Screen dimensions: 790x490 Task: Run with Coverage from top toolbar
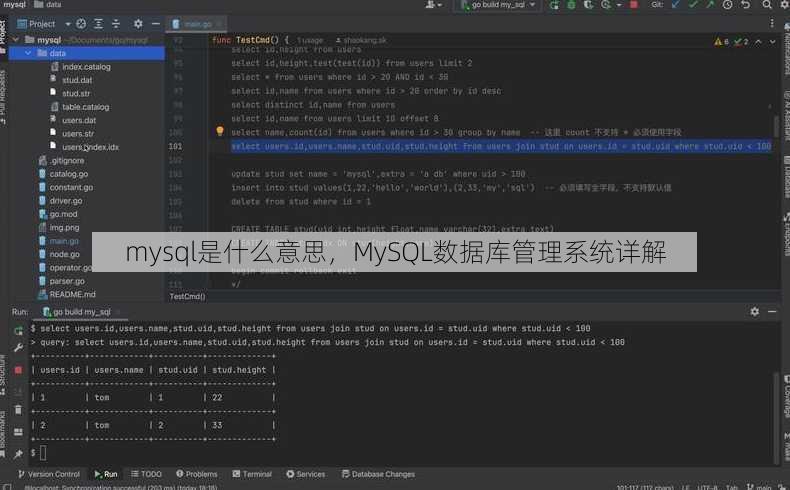point(588,5)
